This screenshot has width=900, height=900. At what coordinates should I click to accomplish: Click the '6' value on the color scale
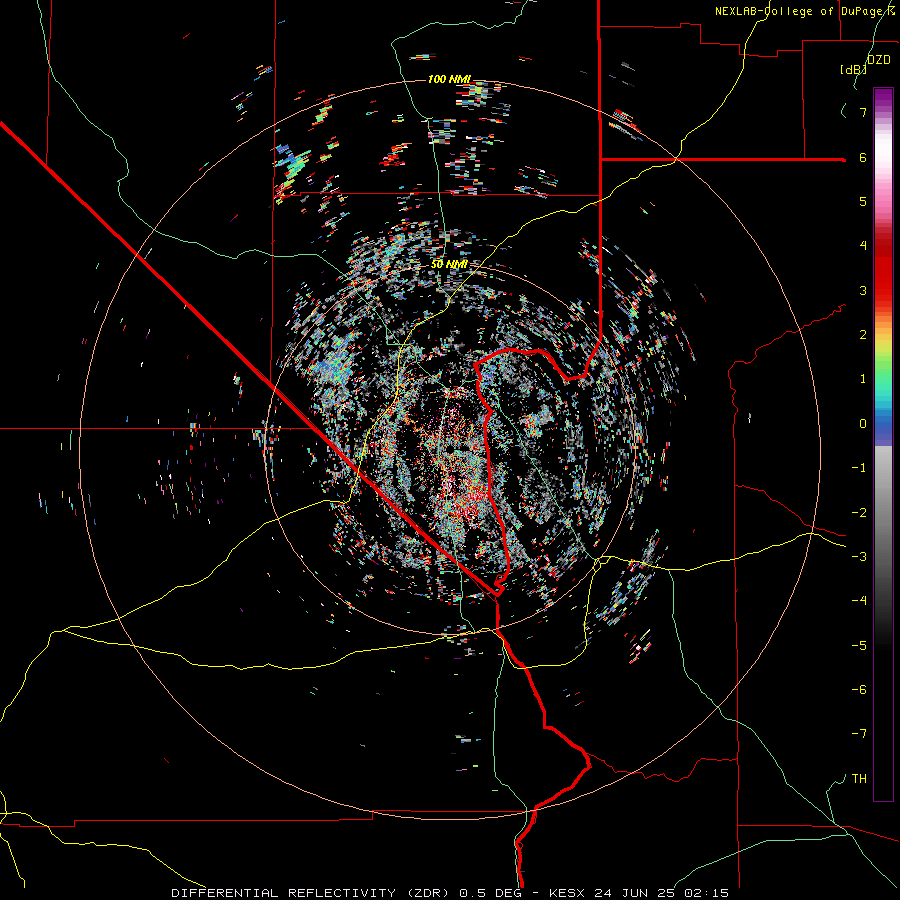click(863, 157)
